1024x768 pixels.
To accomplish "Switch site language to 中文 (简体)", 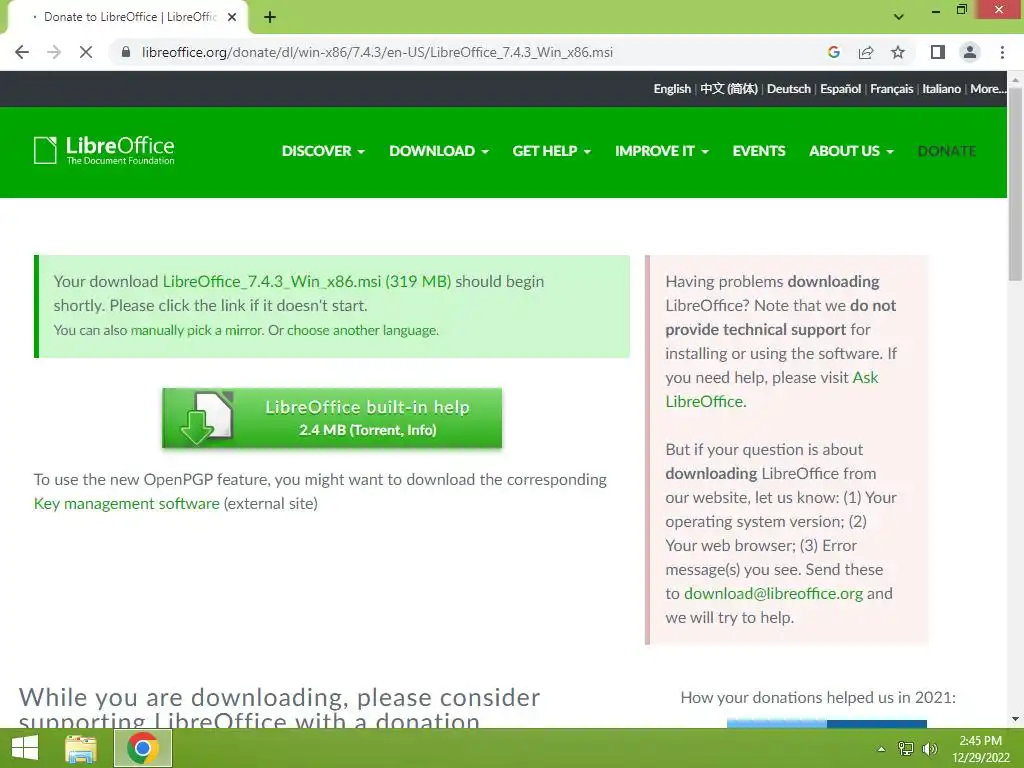I will pos(729,89).
